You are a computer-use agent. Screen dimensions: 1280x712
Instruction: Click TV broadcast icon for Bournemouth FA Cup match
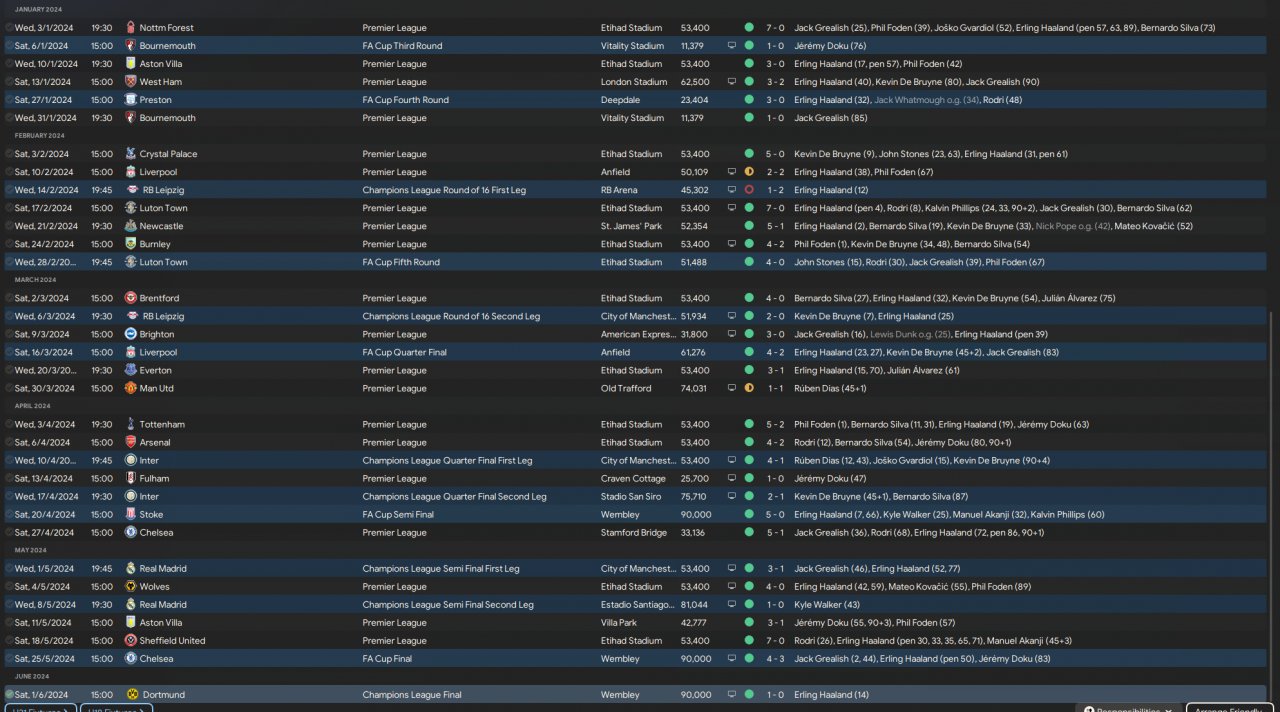tap(731, 46)
